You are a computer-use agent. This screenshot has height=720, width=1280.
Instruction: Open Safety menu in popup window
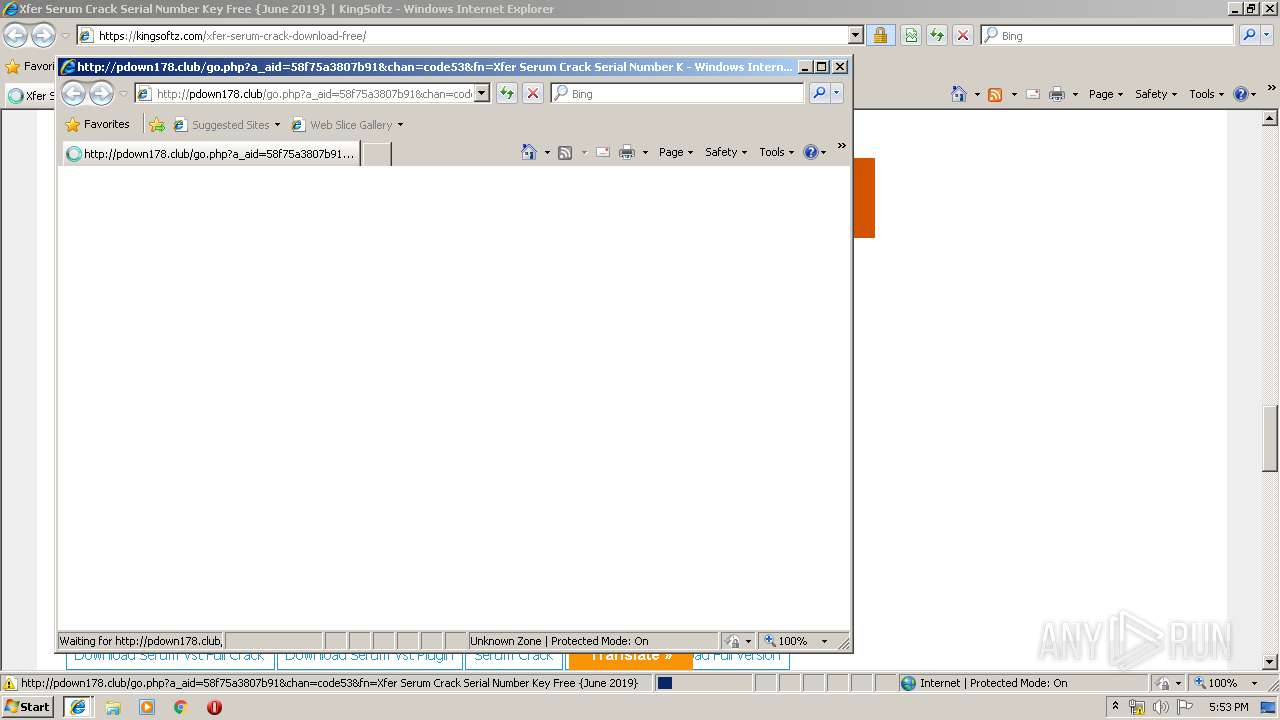click(726, 152)
